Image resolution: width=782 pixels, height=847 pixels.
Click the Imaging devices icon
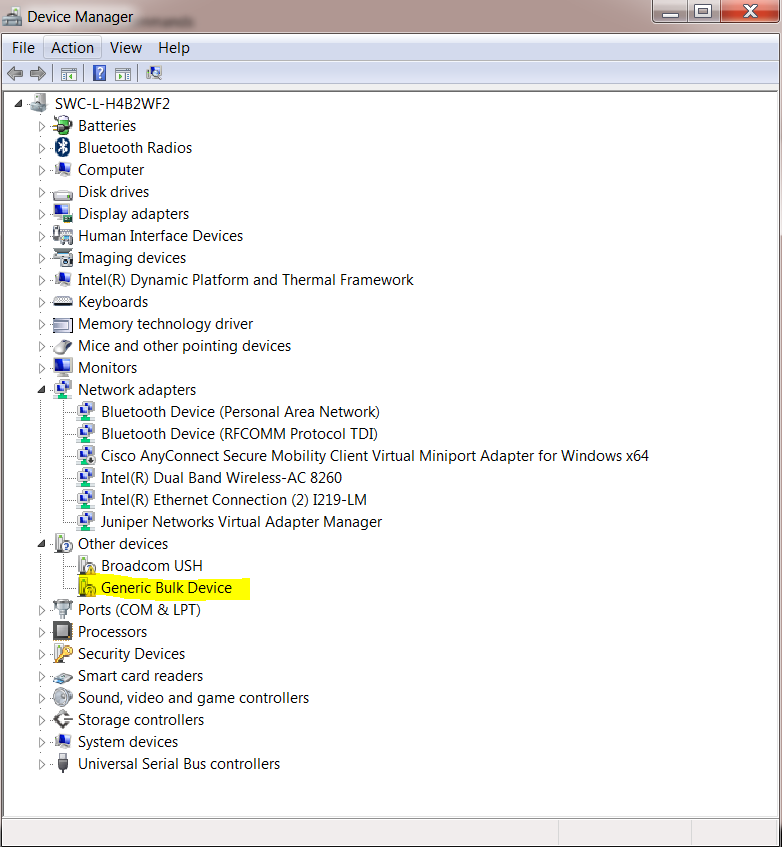point(63,258)
